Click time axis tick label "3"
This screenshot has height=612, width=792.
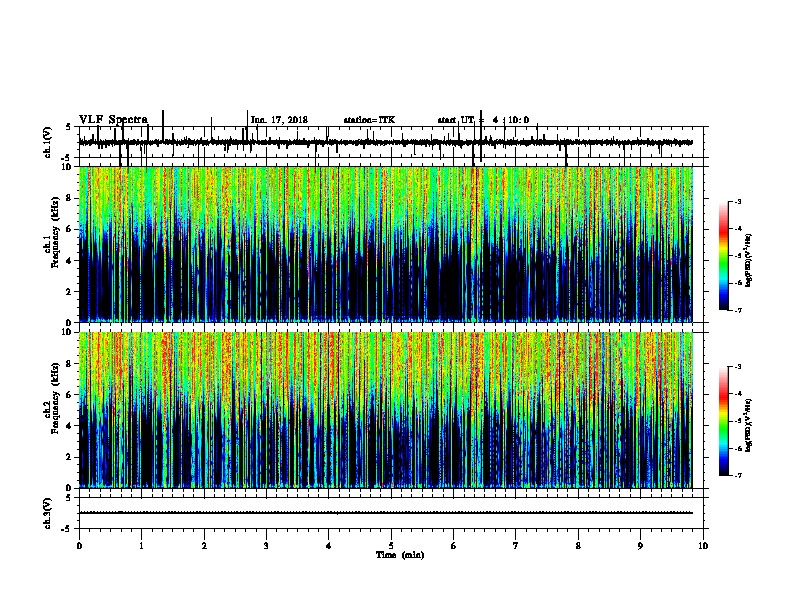pyautogui.click(x=266, y=546)
